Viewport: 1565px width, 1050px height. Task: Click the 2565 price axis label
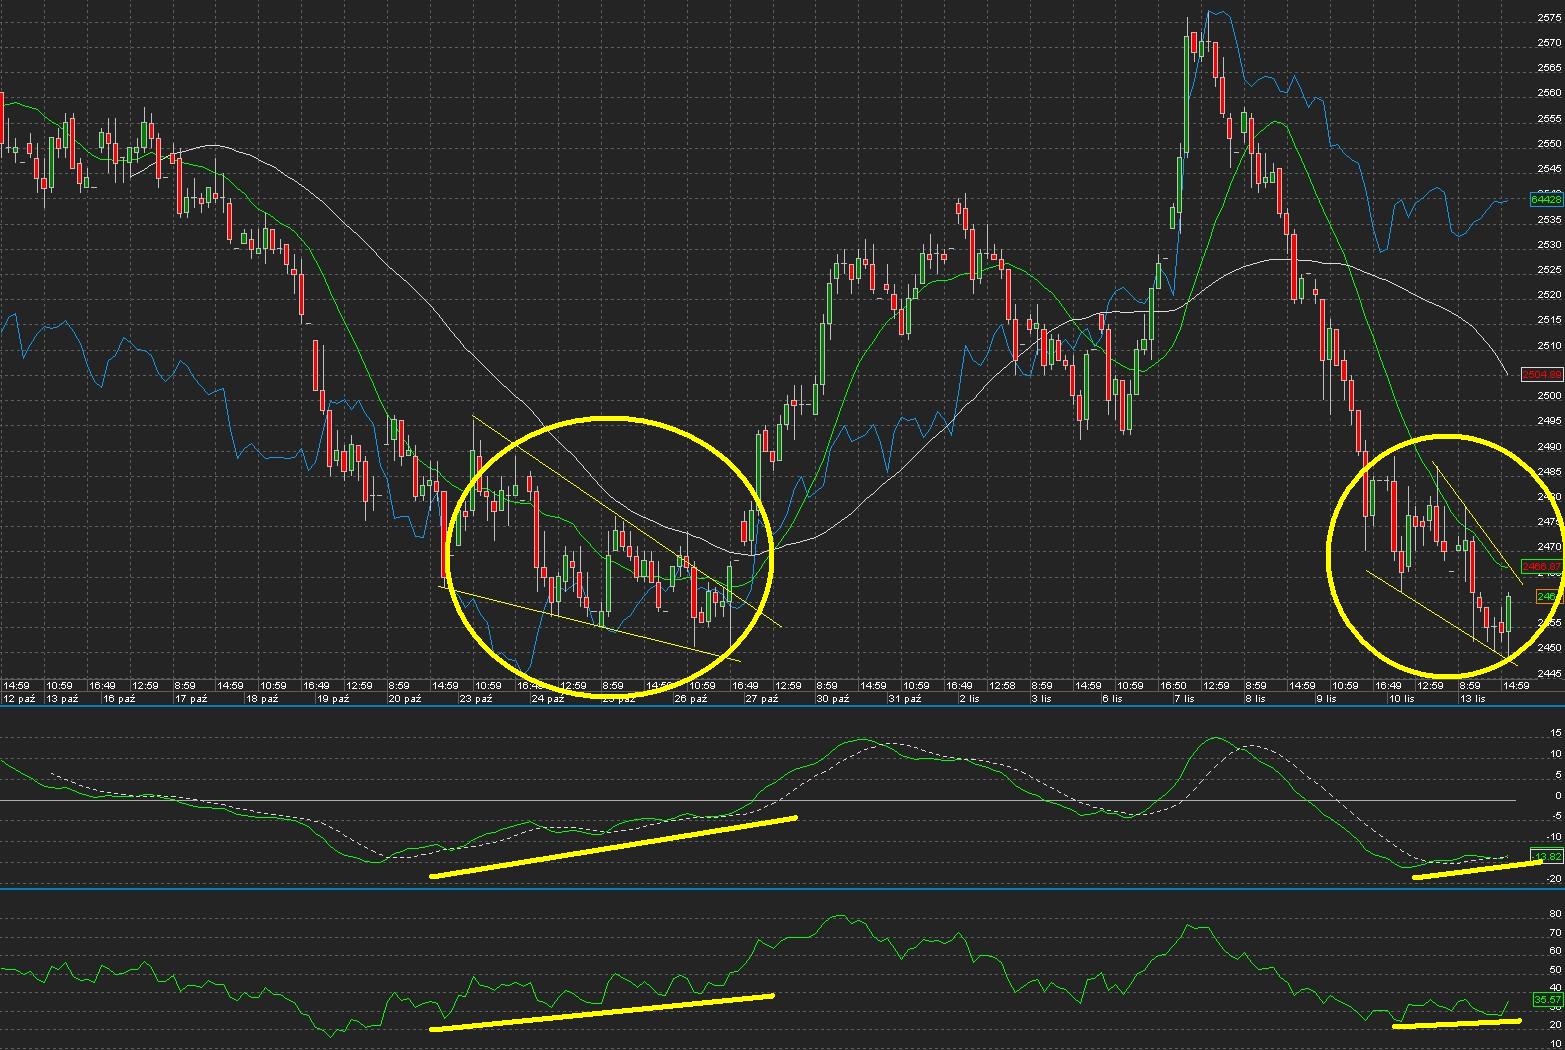1549,68
